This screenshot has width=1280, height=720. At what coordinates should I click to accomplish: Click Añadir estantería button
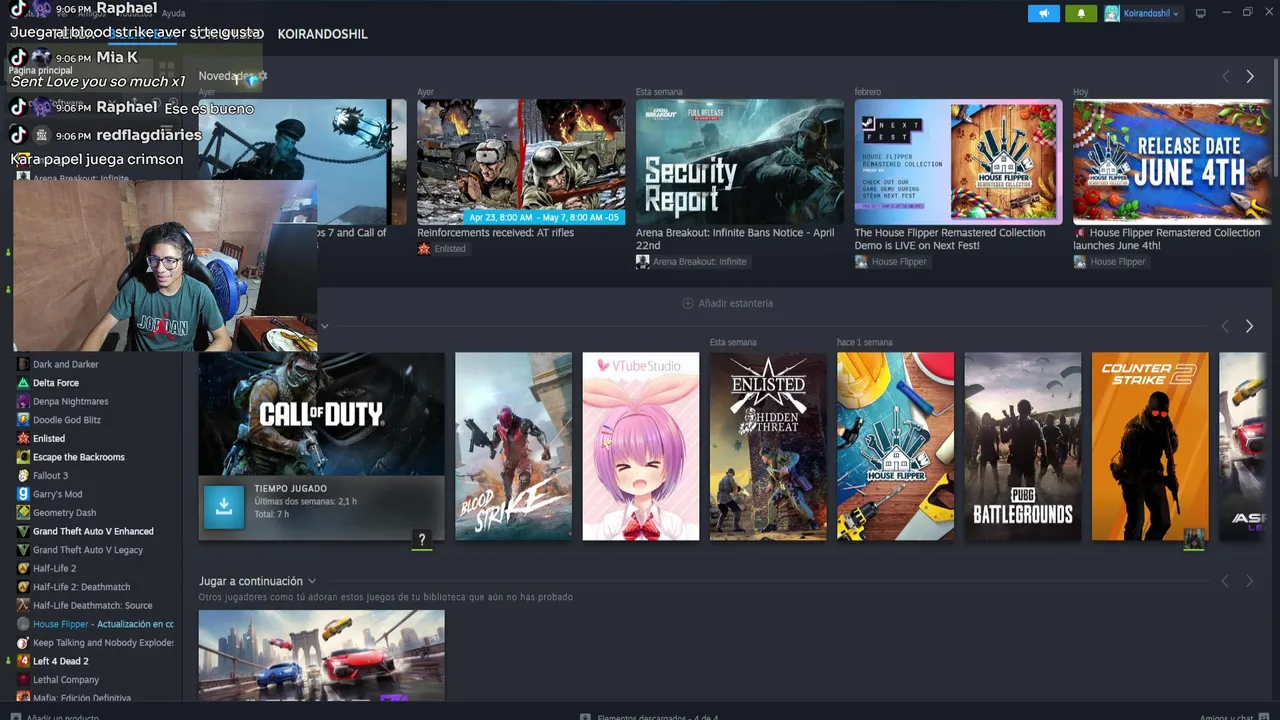[x=728, y=303]
